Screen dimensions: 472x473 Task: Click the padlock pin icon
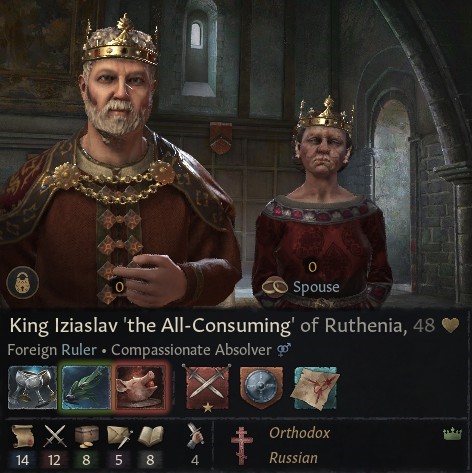pyautogui.click(x=22, y=282)
